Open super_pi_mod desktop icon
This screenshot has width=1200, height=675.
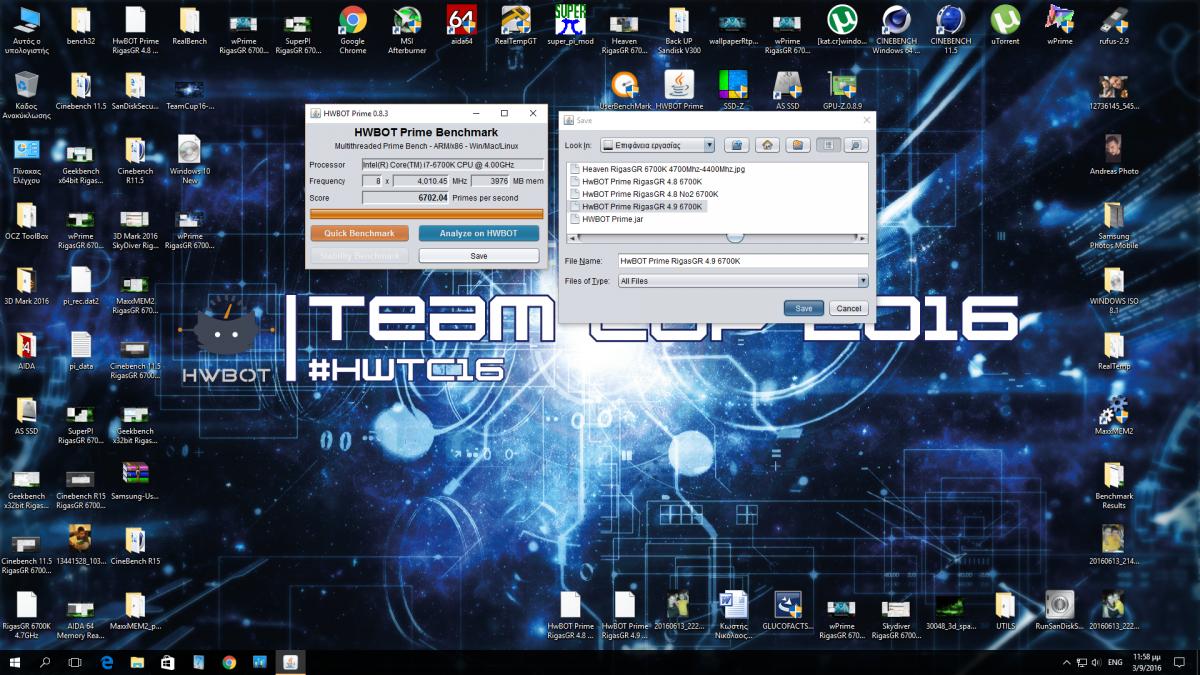coord(570,25)
